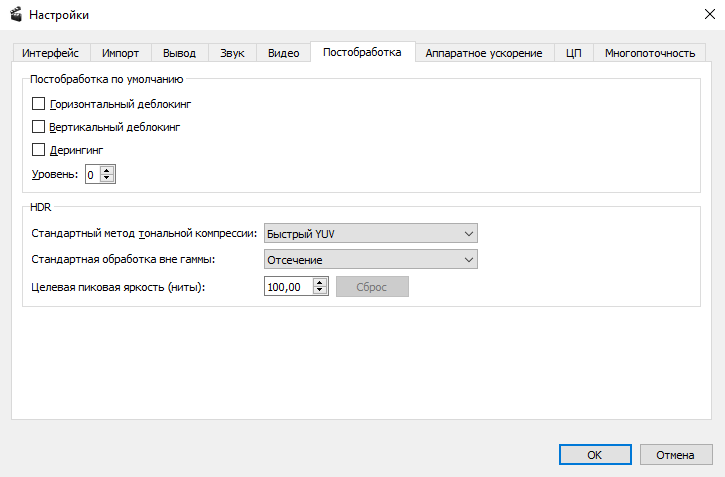Viewport: 725px width, 477px height.
Task: Click the clapperboard app icon in title bar
Action: click(x=16, y=15)
